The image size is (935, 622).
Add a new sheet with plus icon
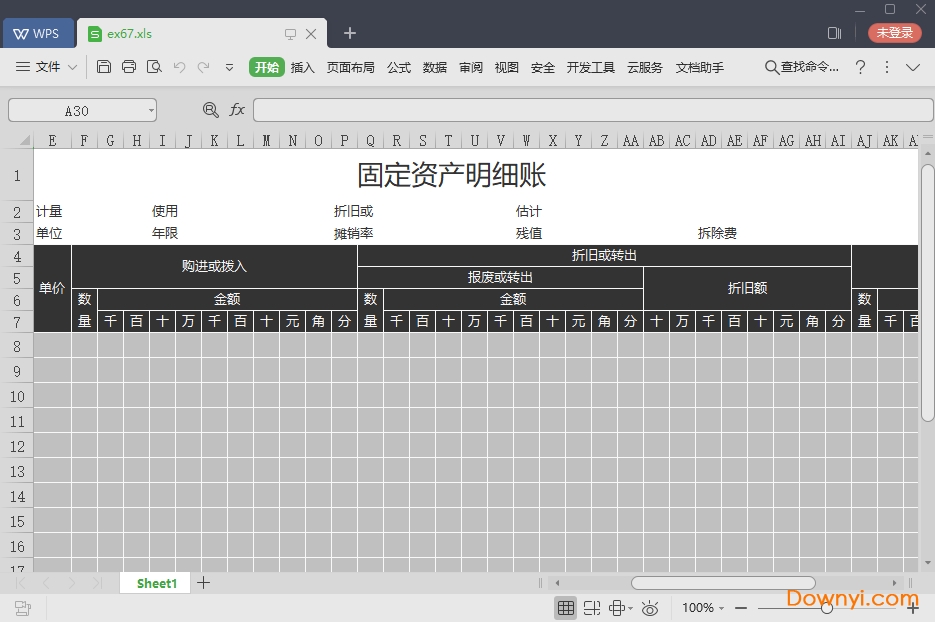(x=204, y=583)
